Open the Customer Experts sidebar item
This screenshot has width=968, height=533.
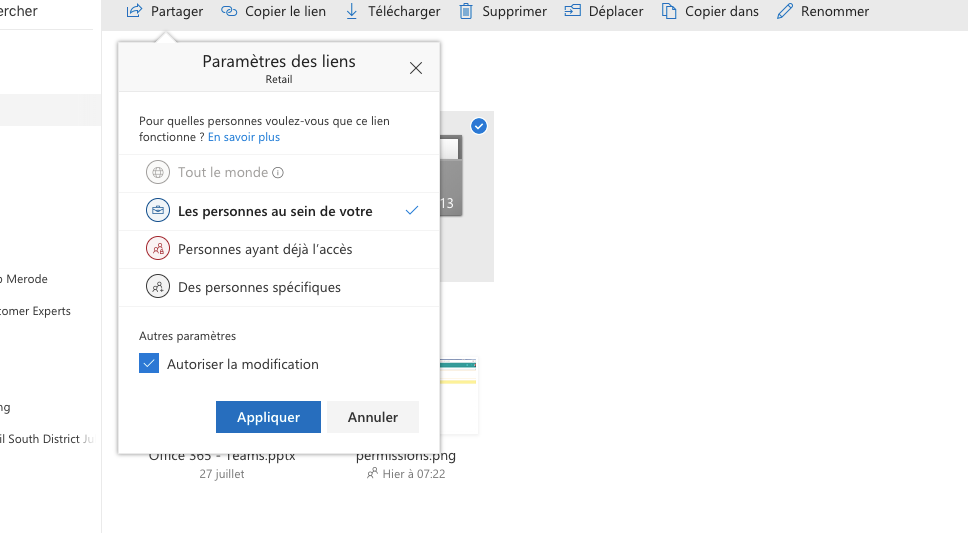pyautogui.click(x=35, y=311)
